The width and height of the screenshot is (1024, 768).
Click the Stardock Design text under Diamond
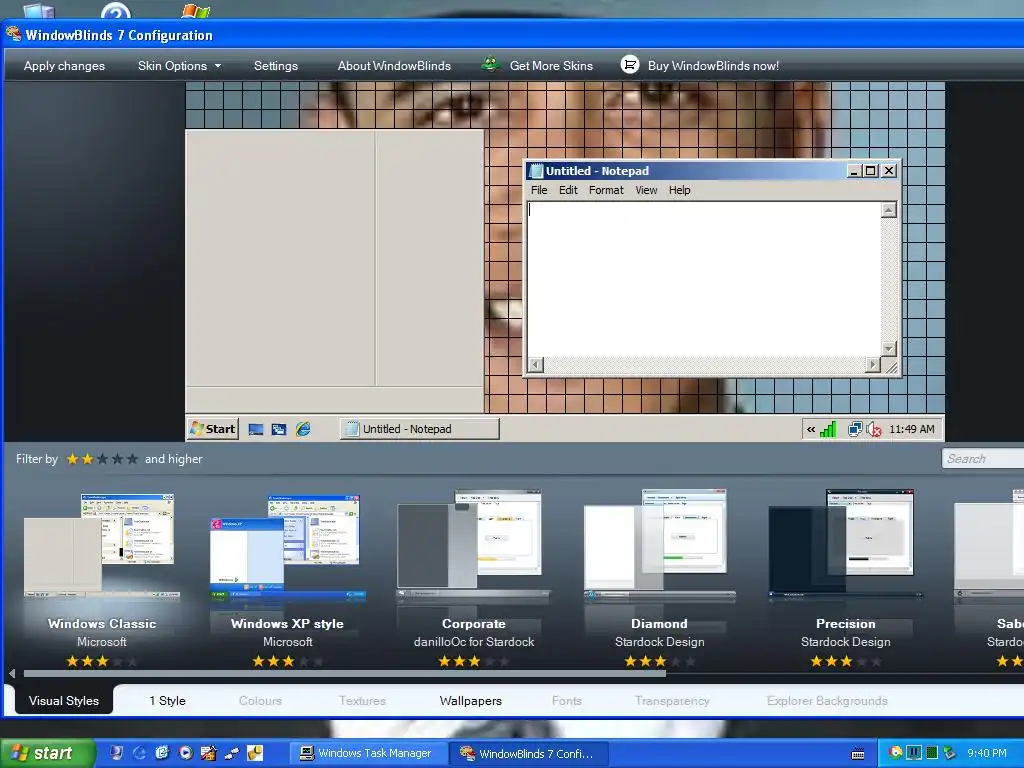pos(660,642)
